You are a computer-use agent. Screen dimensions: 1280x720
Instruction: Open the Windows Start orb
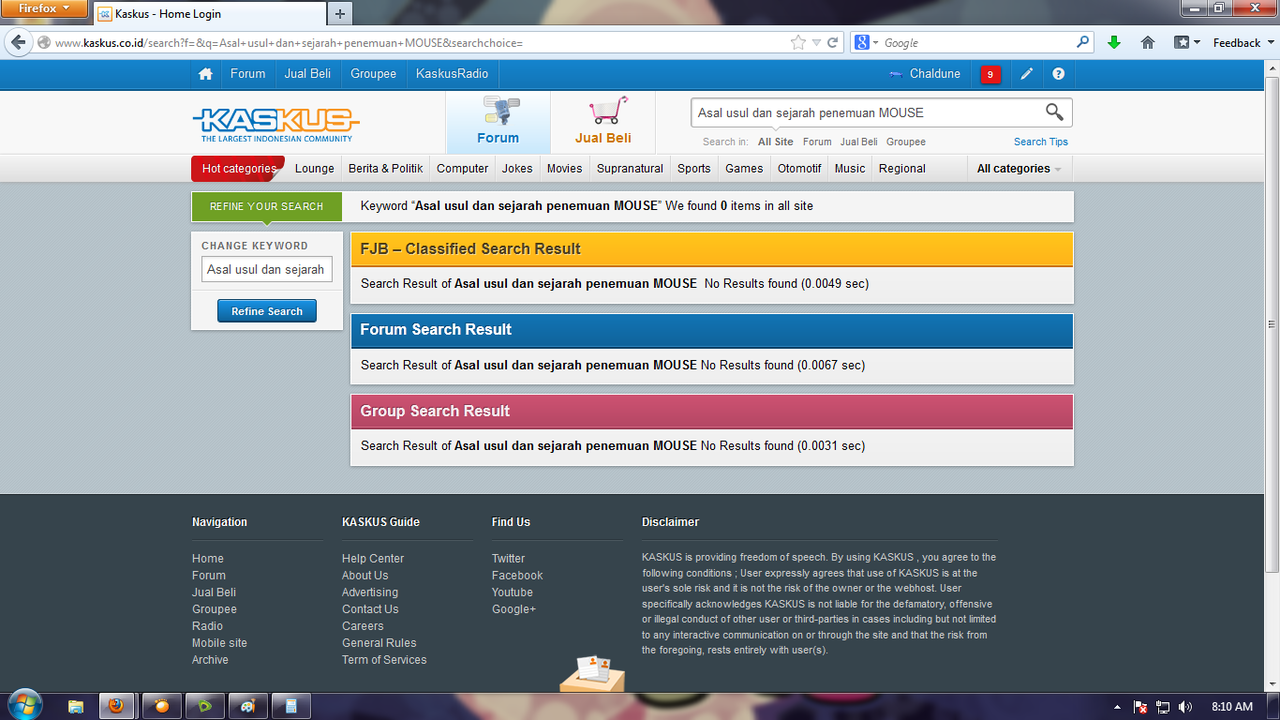(x=24, y=705)
